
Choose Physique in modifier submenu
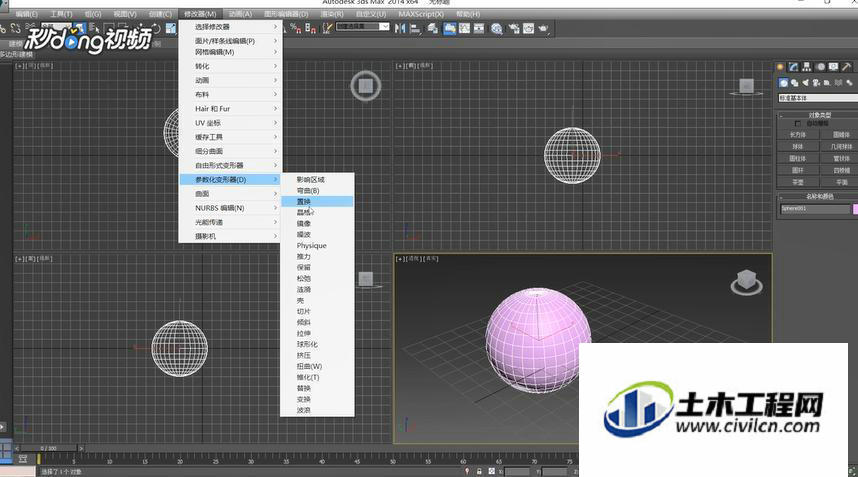[317, 246]
